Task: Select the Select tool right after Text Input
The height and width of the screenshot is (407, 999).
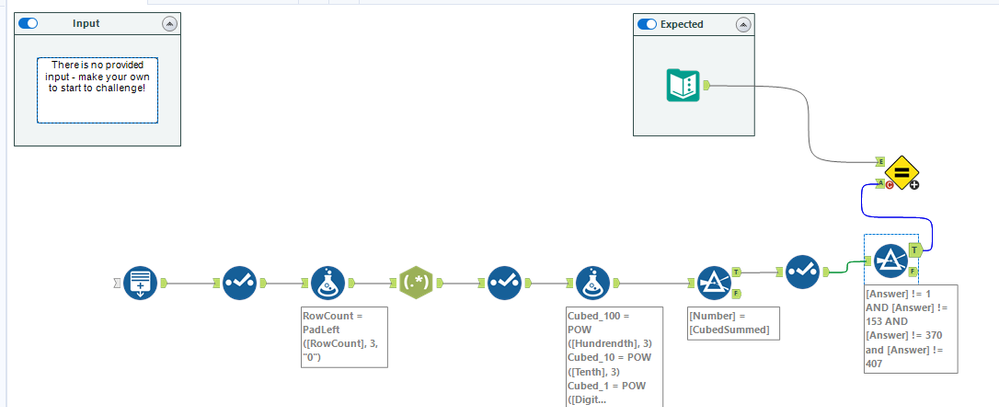Action: pyautogui.click(x=240, y=283)
